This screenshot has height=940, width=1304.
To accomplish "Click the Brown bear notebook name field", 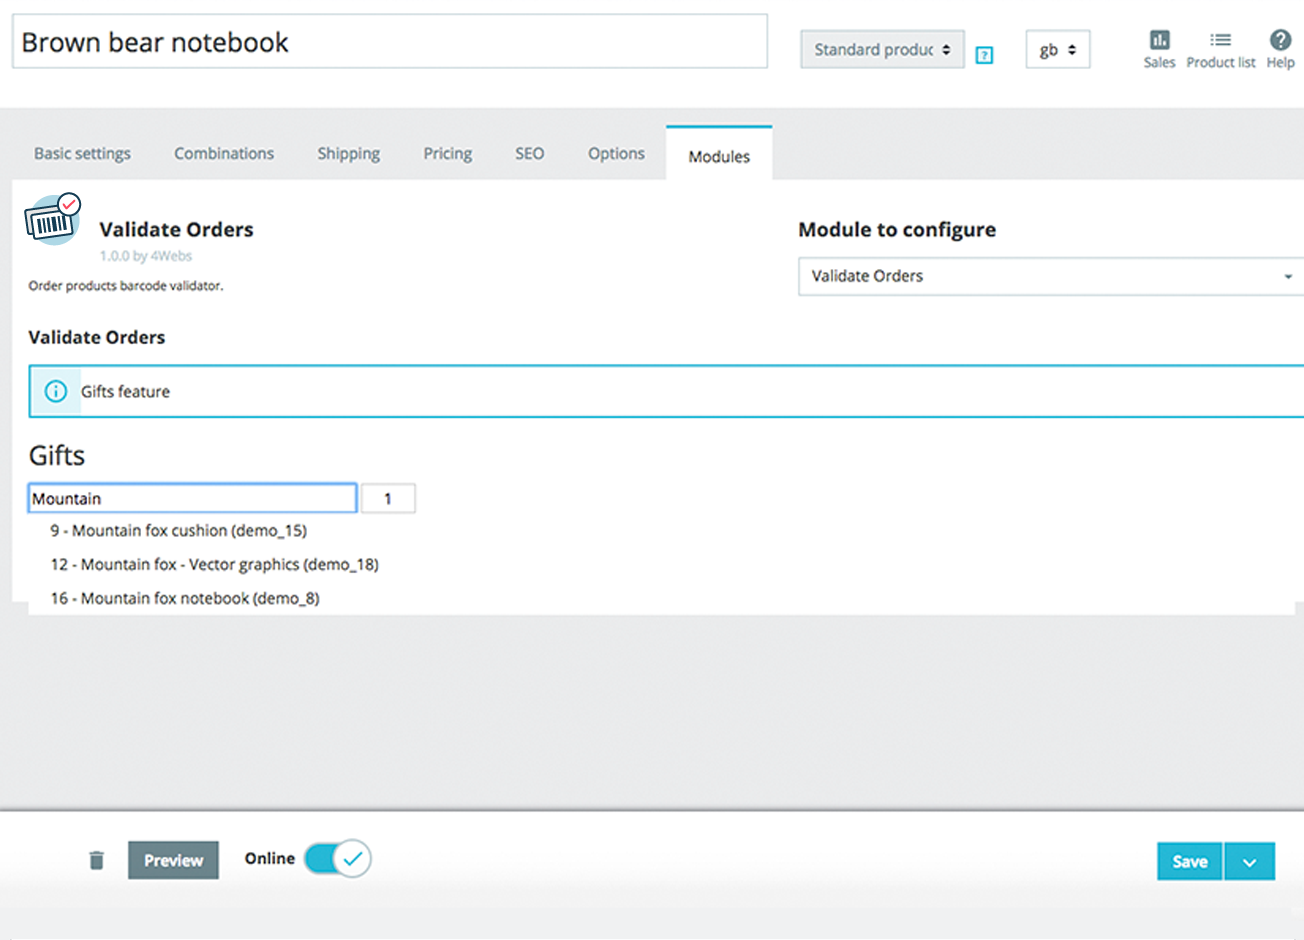I will click(x=390, y=42).
